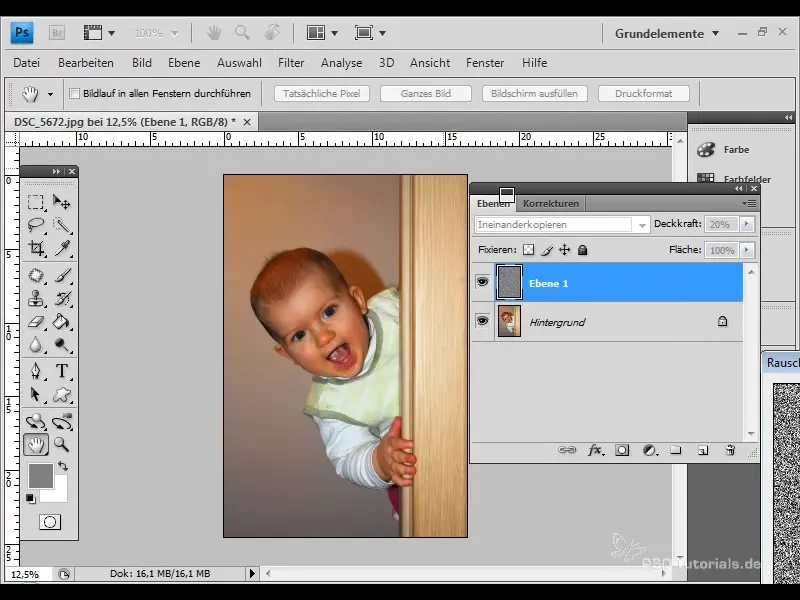Select the Type tool
The height and width of the screenshot is (600, 800).
pyautogui.click(x=62, y=370)
